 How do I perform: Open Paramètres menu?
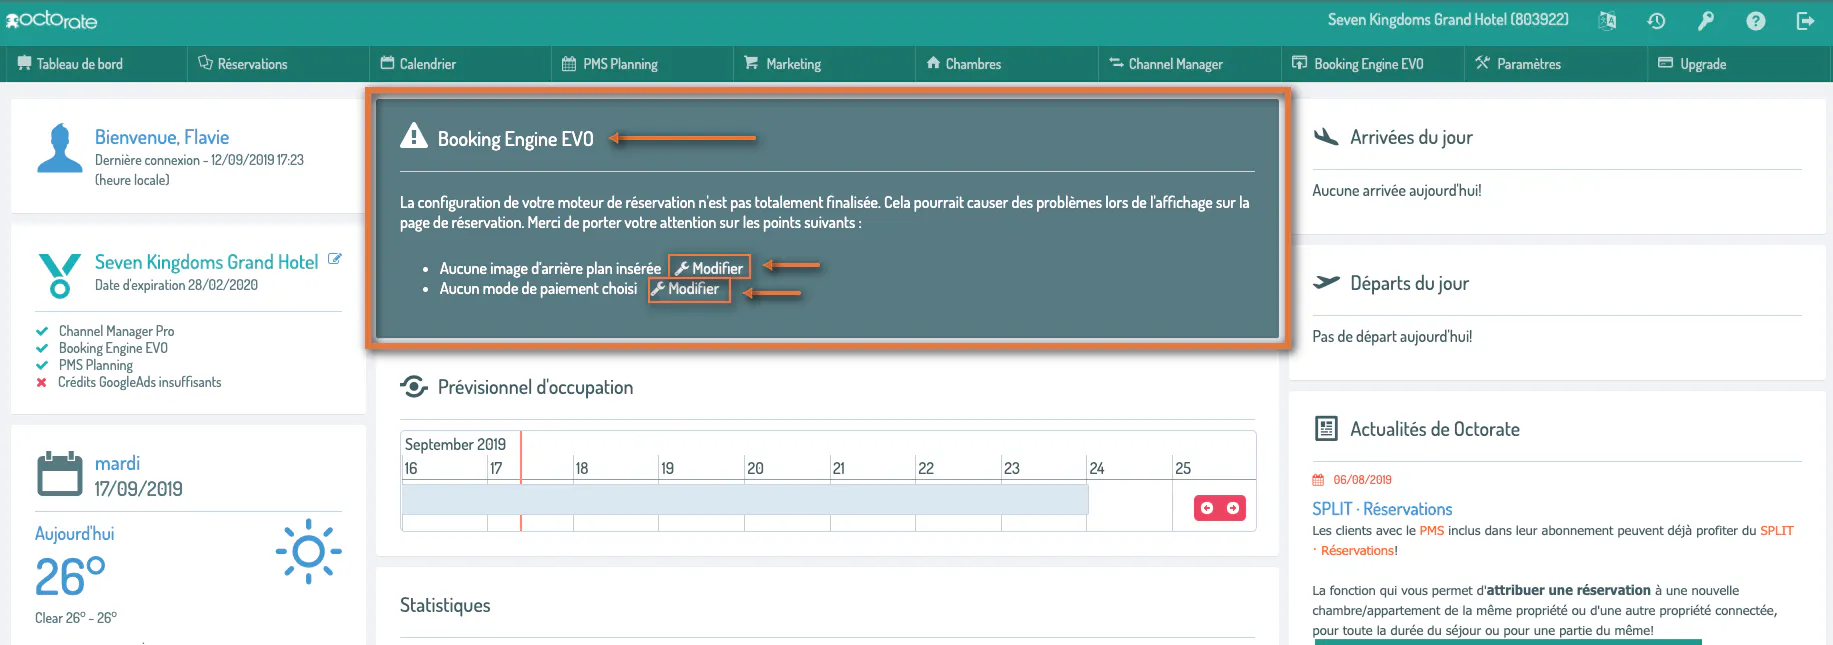[1518, 64]
